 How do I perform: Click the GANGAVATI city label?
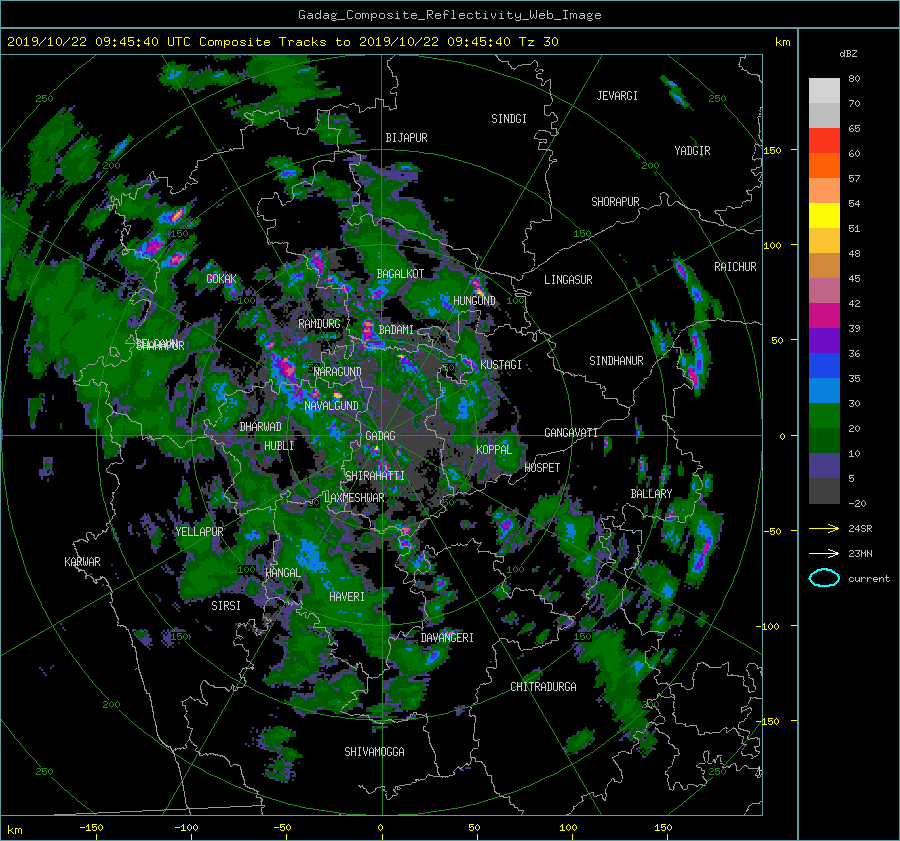tap(571, 433)
